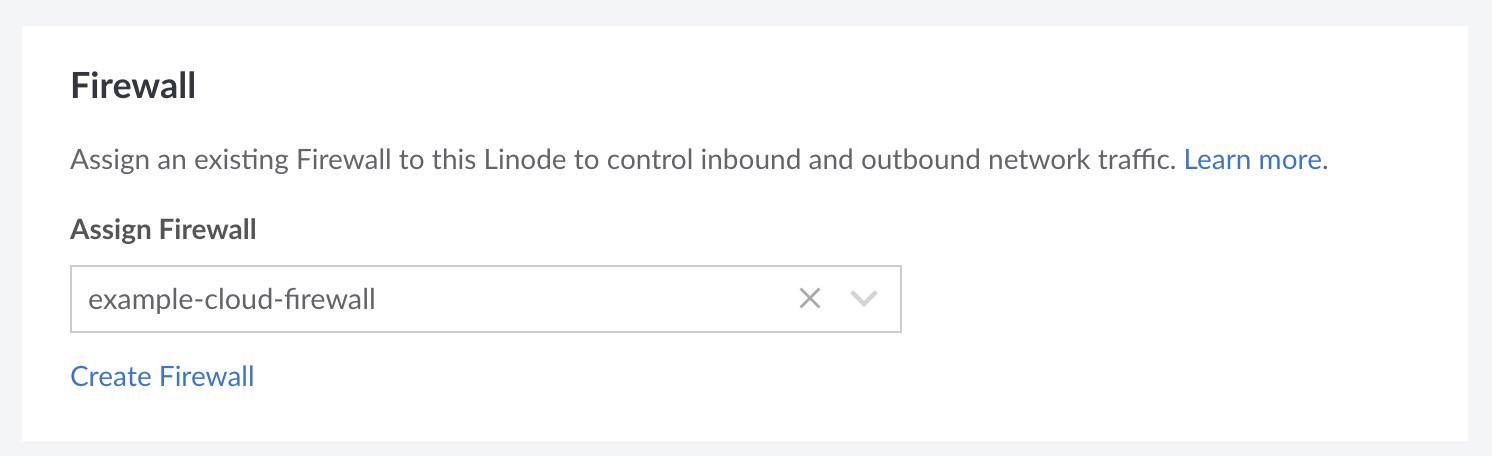Start creating a new firewall via link
The height and width of the screenshot is (456, 1492).
click(x=162, y=377)
